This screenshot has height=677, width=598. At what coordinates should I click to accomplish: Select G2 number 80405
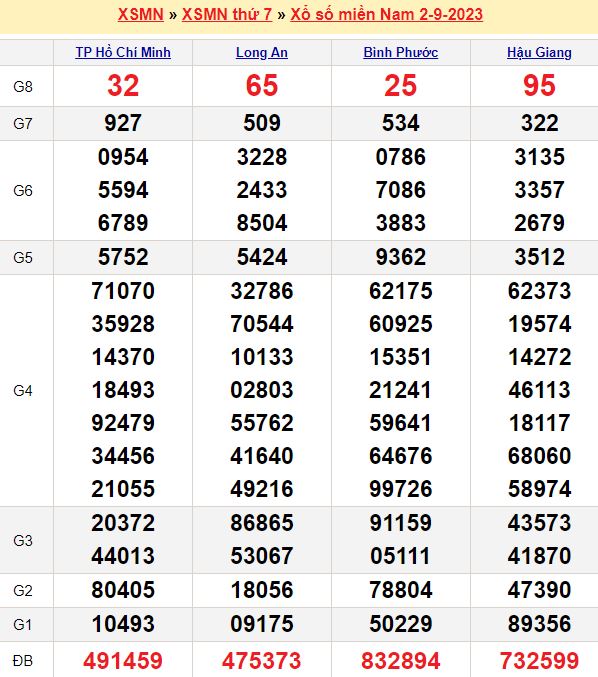pyautogui.click(x=123, y=590)
